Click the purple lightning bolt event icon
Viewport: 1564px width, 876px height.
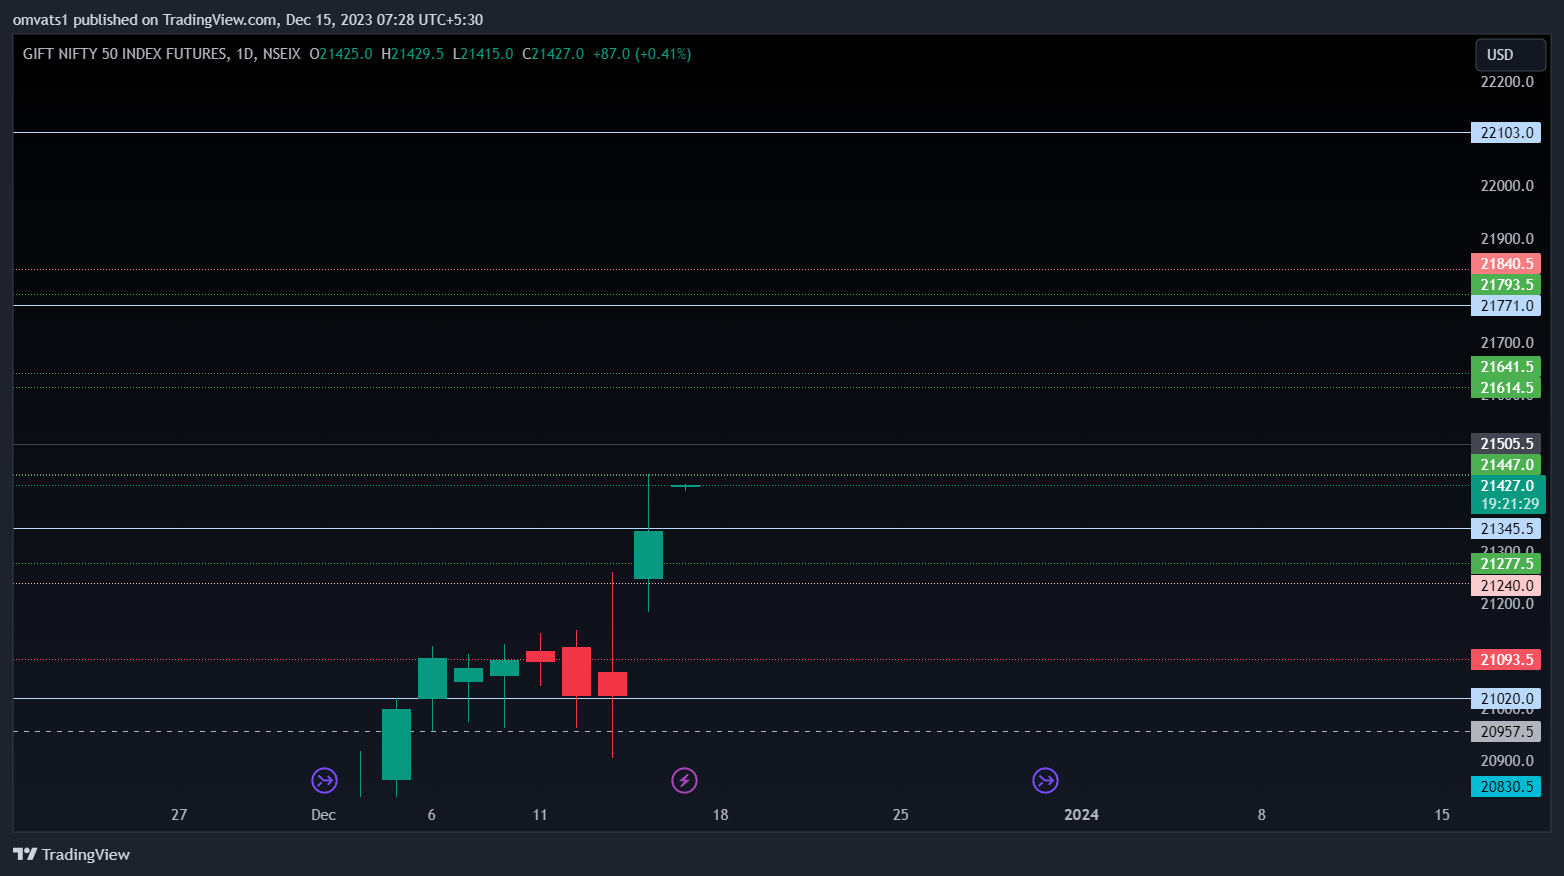click(684, 780)
